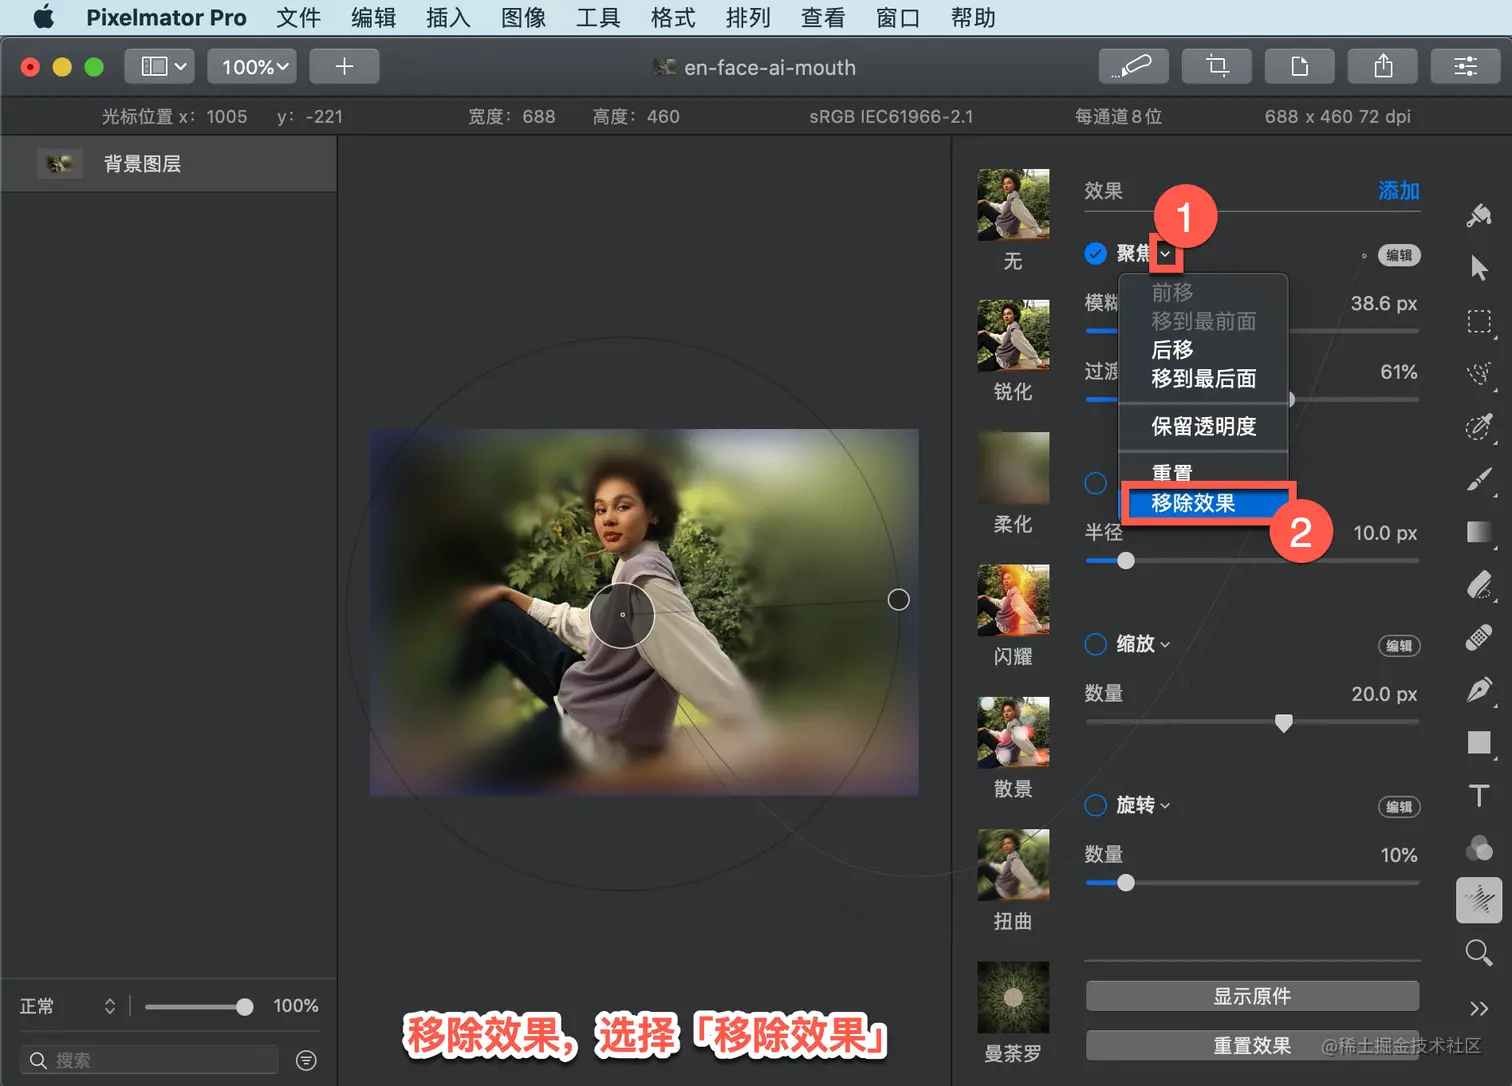The width and height of the screenshot is (1512, 1086).
Task: Click the 缩放 数量 slider handle
Action: coord(1284,723)
